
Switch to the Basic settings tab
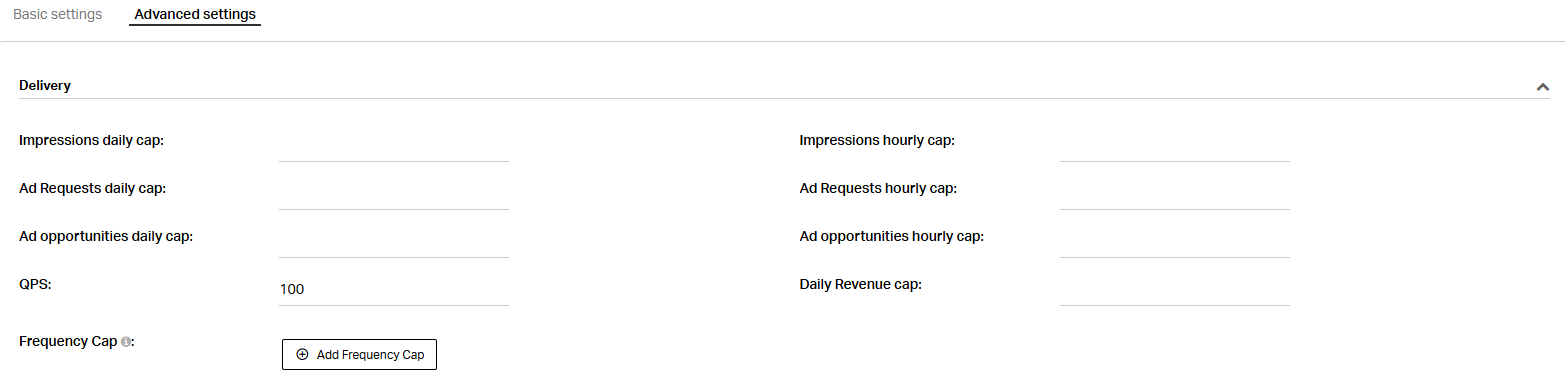pyautogui.click(x=57, y=15)
